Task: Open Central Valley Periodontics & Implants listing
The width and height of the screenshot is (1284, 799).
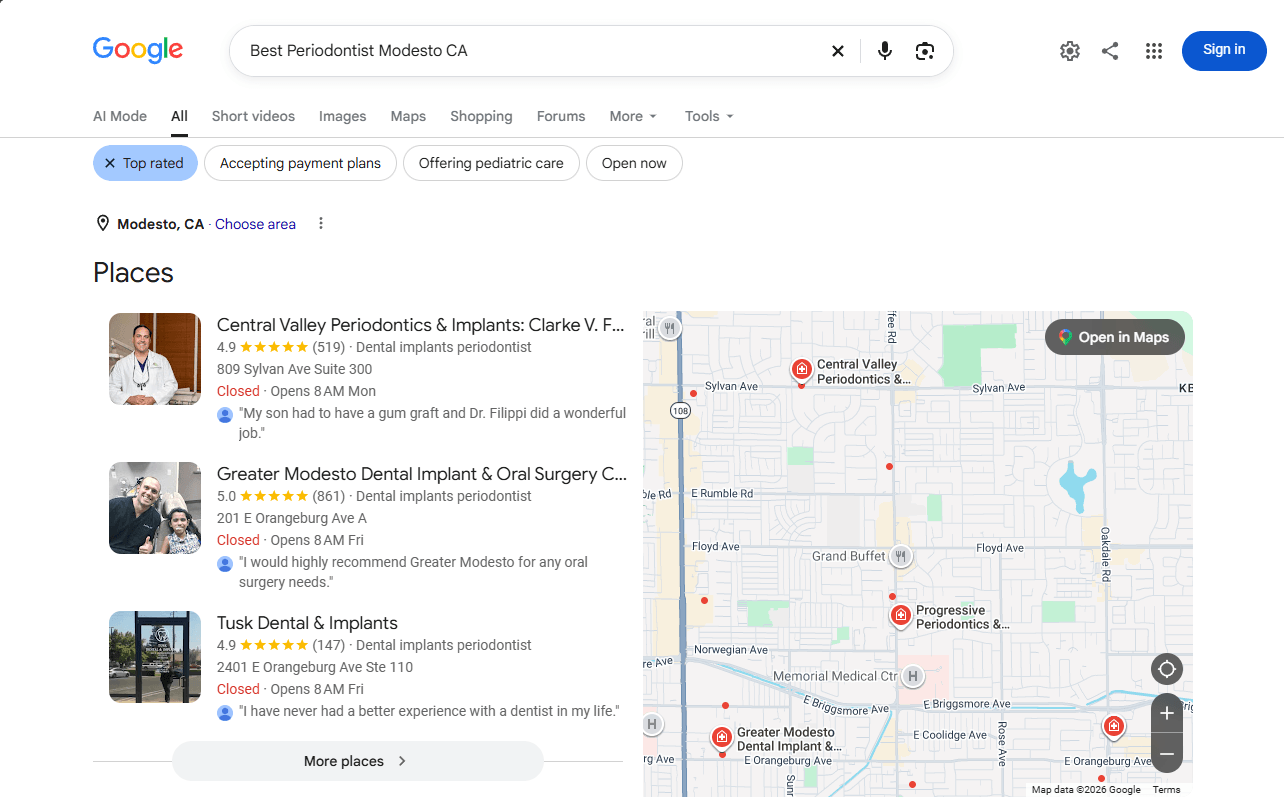Action: point(420,325)
